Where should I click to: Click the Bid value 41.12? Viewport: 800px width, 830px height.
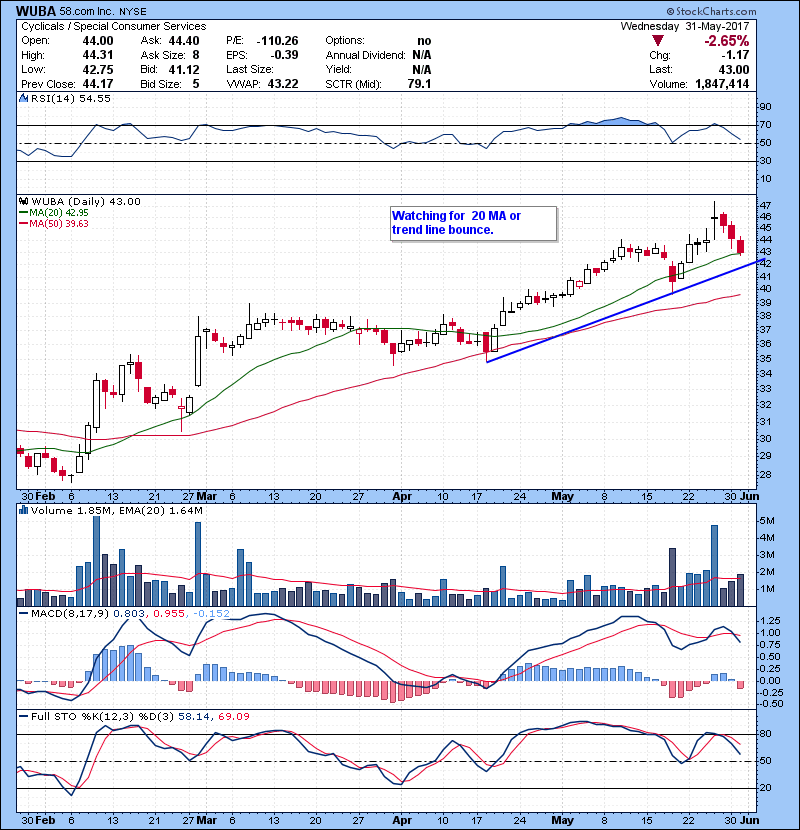(x=184, y=69)
